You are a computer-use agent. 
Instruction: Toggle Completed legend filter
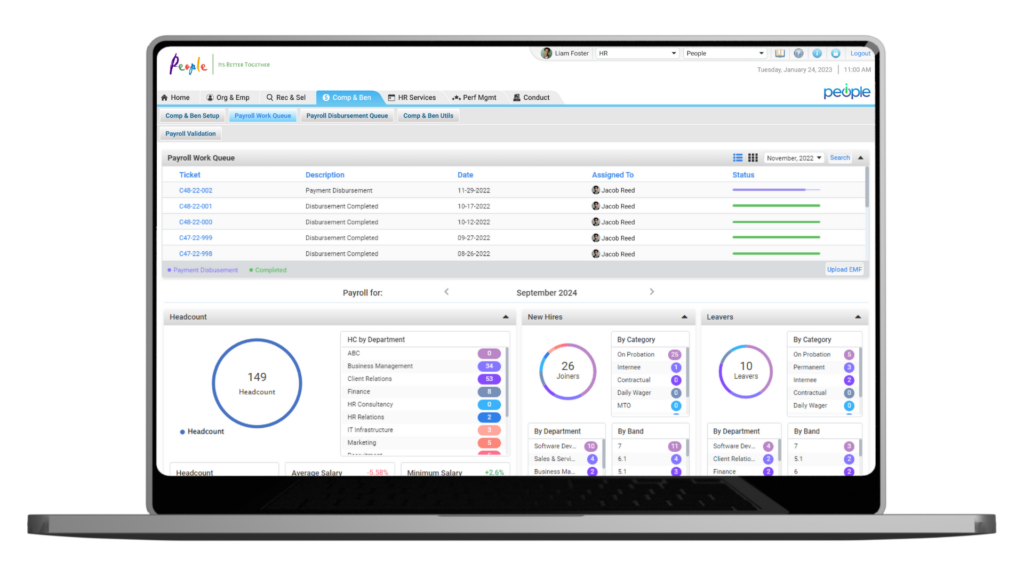click(x=268, y=270)
